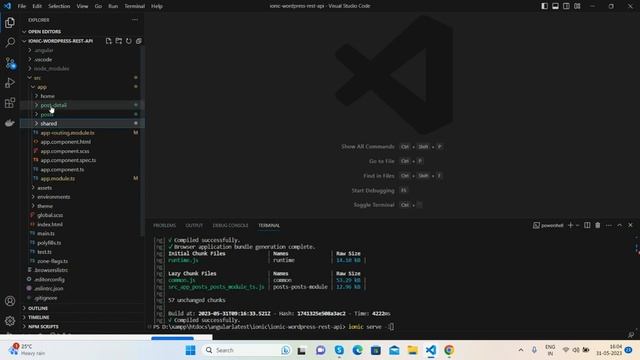
Task: Switch to the PROBLEMS tab
Action: [x=164, y=225]
